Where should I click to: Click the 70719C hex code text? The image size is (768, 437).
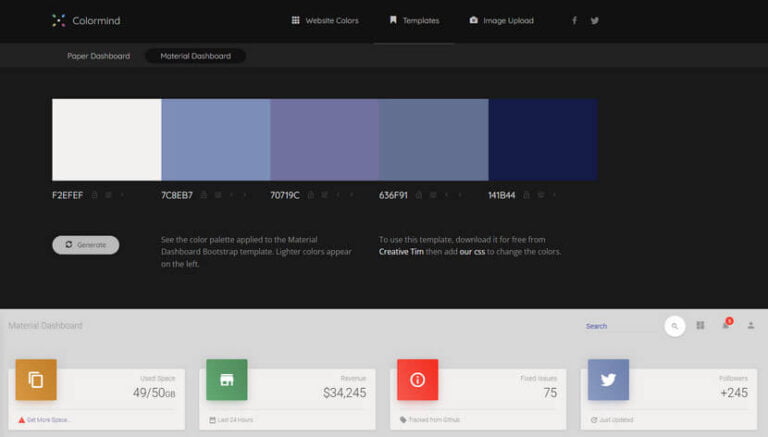(x=285, y=195)
